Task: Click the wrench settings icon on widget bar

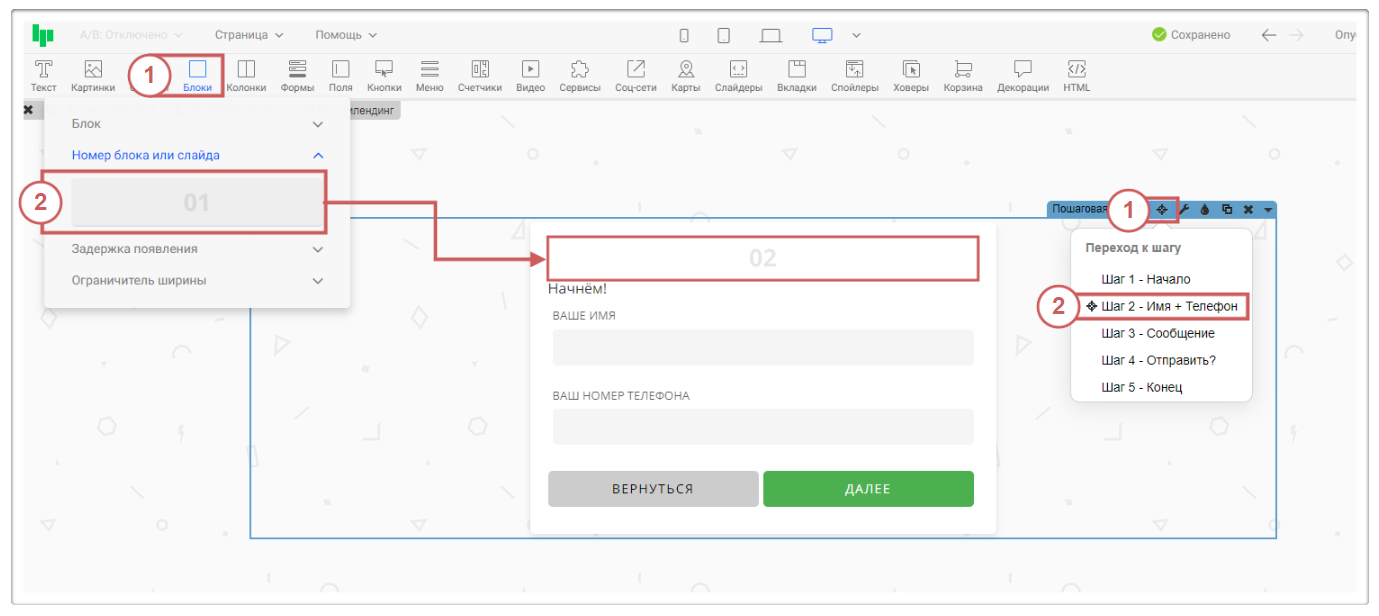Action: [x=1184, y=210]
